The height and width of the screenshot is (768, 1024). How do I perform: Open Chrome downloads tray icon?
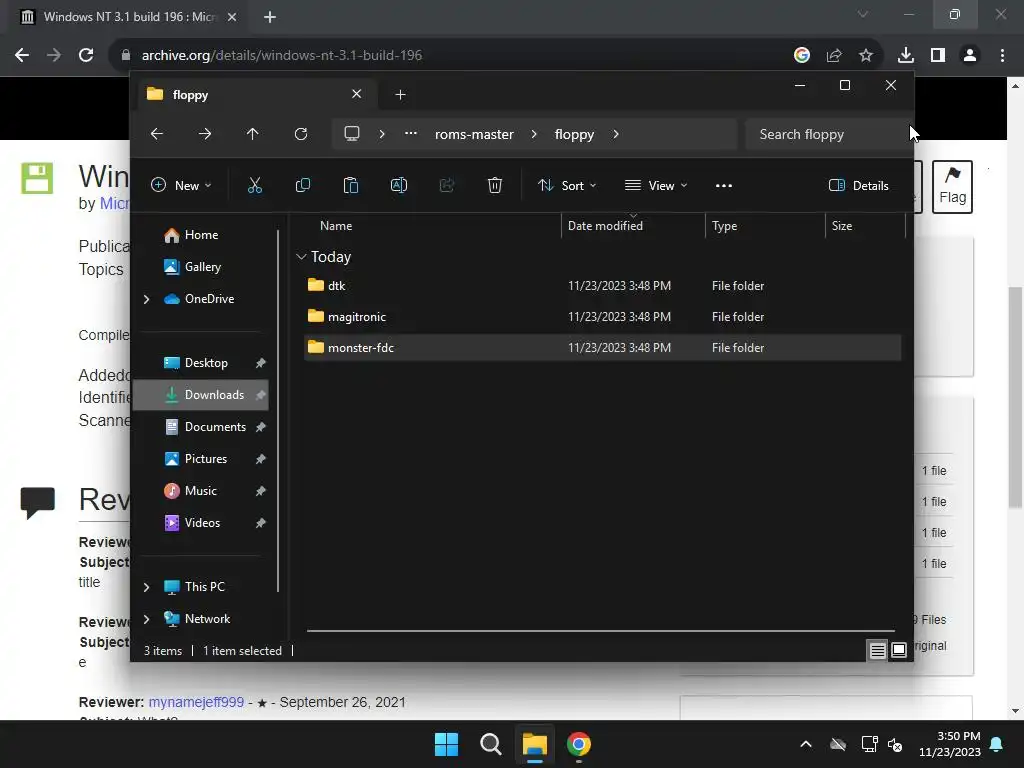pos(905,56)
